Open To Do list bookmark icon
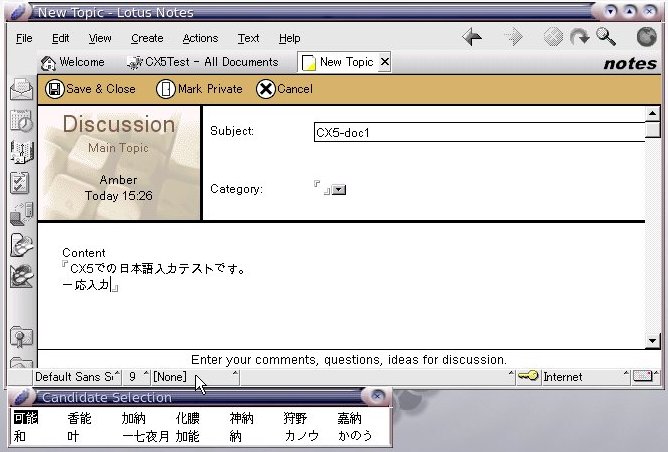This screenshot has height=452, width=668. [20, 183]
